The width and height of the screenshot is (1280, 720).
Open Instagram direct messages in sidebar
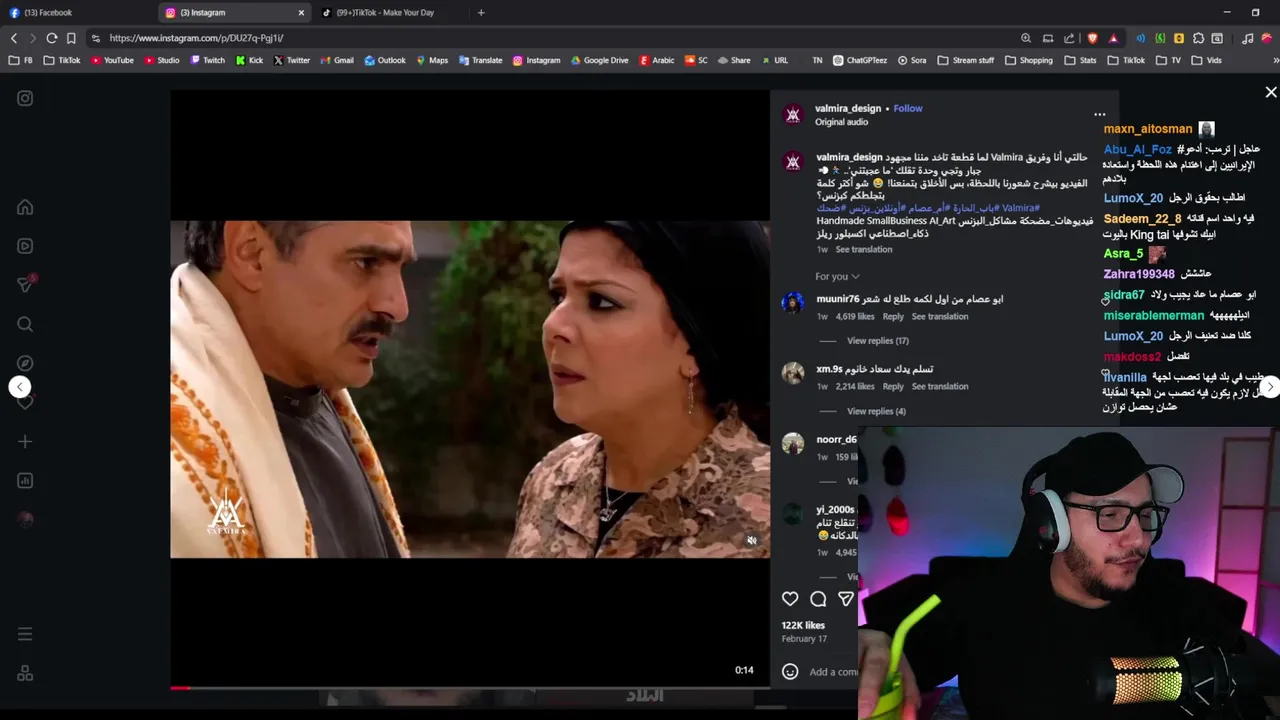tap(25, 285)
